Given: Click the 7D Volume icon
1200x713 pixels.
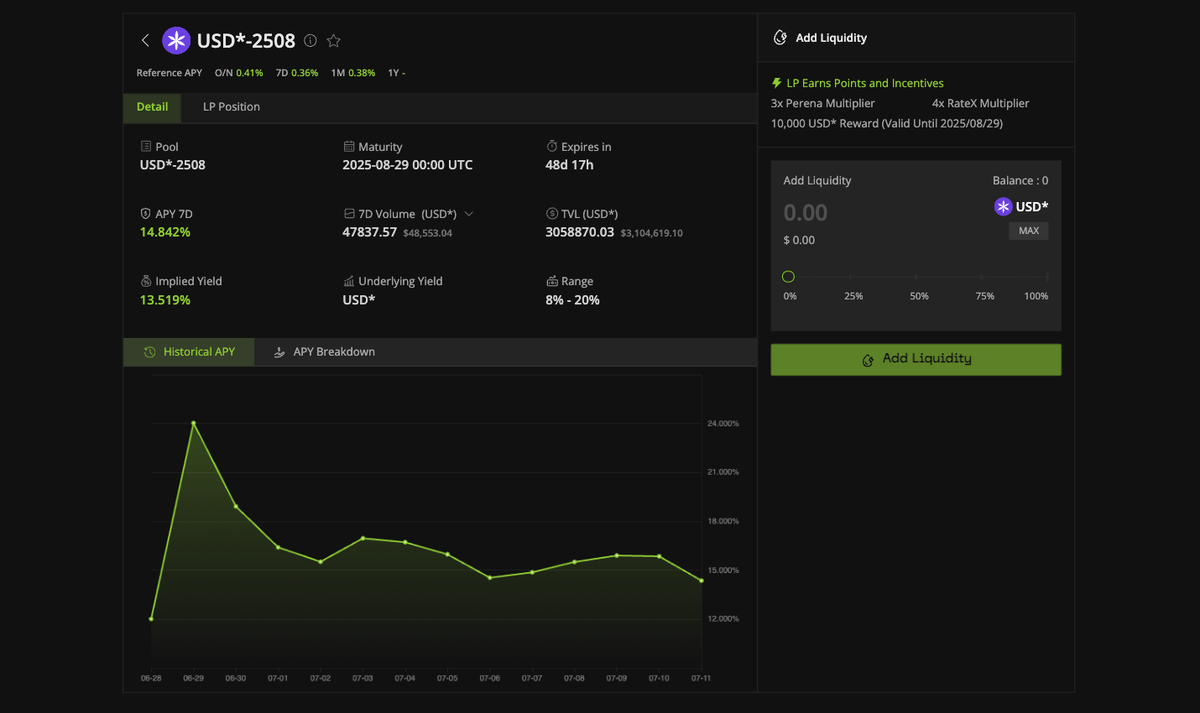Looking at the screenshot, I should click(349, 213).
